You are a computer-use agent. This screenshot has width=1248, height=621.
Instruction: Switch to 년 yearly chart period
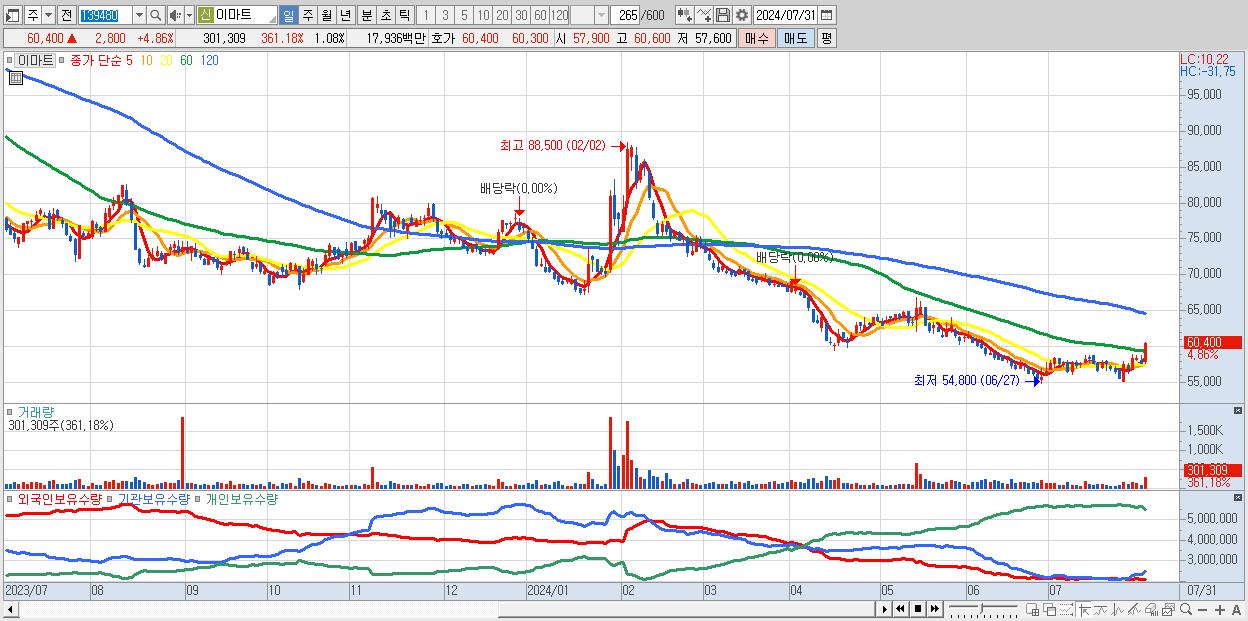click(x=345, y=15)
